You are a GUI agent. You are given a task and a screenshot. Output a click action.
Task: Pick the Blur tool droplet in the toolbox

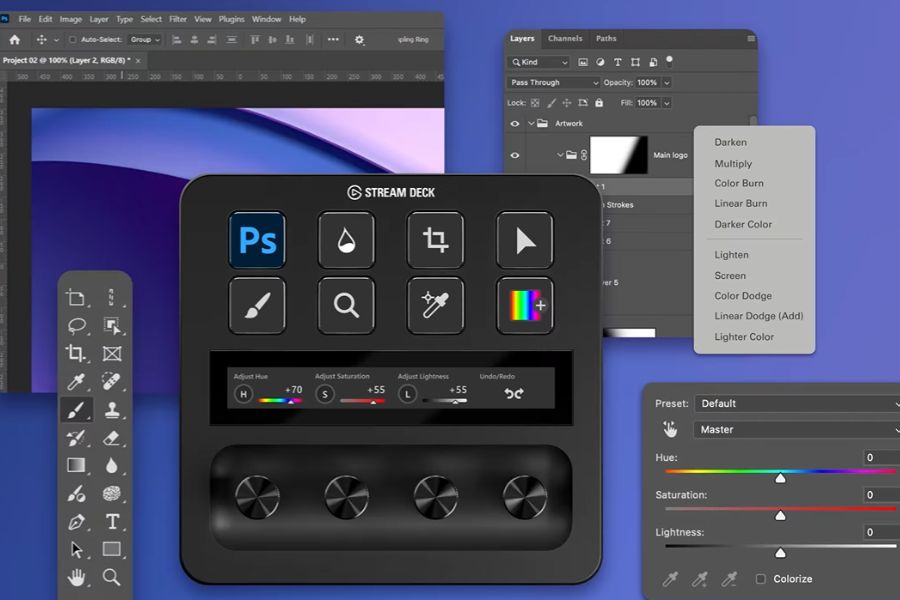point(112,465)
